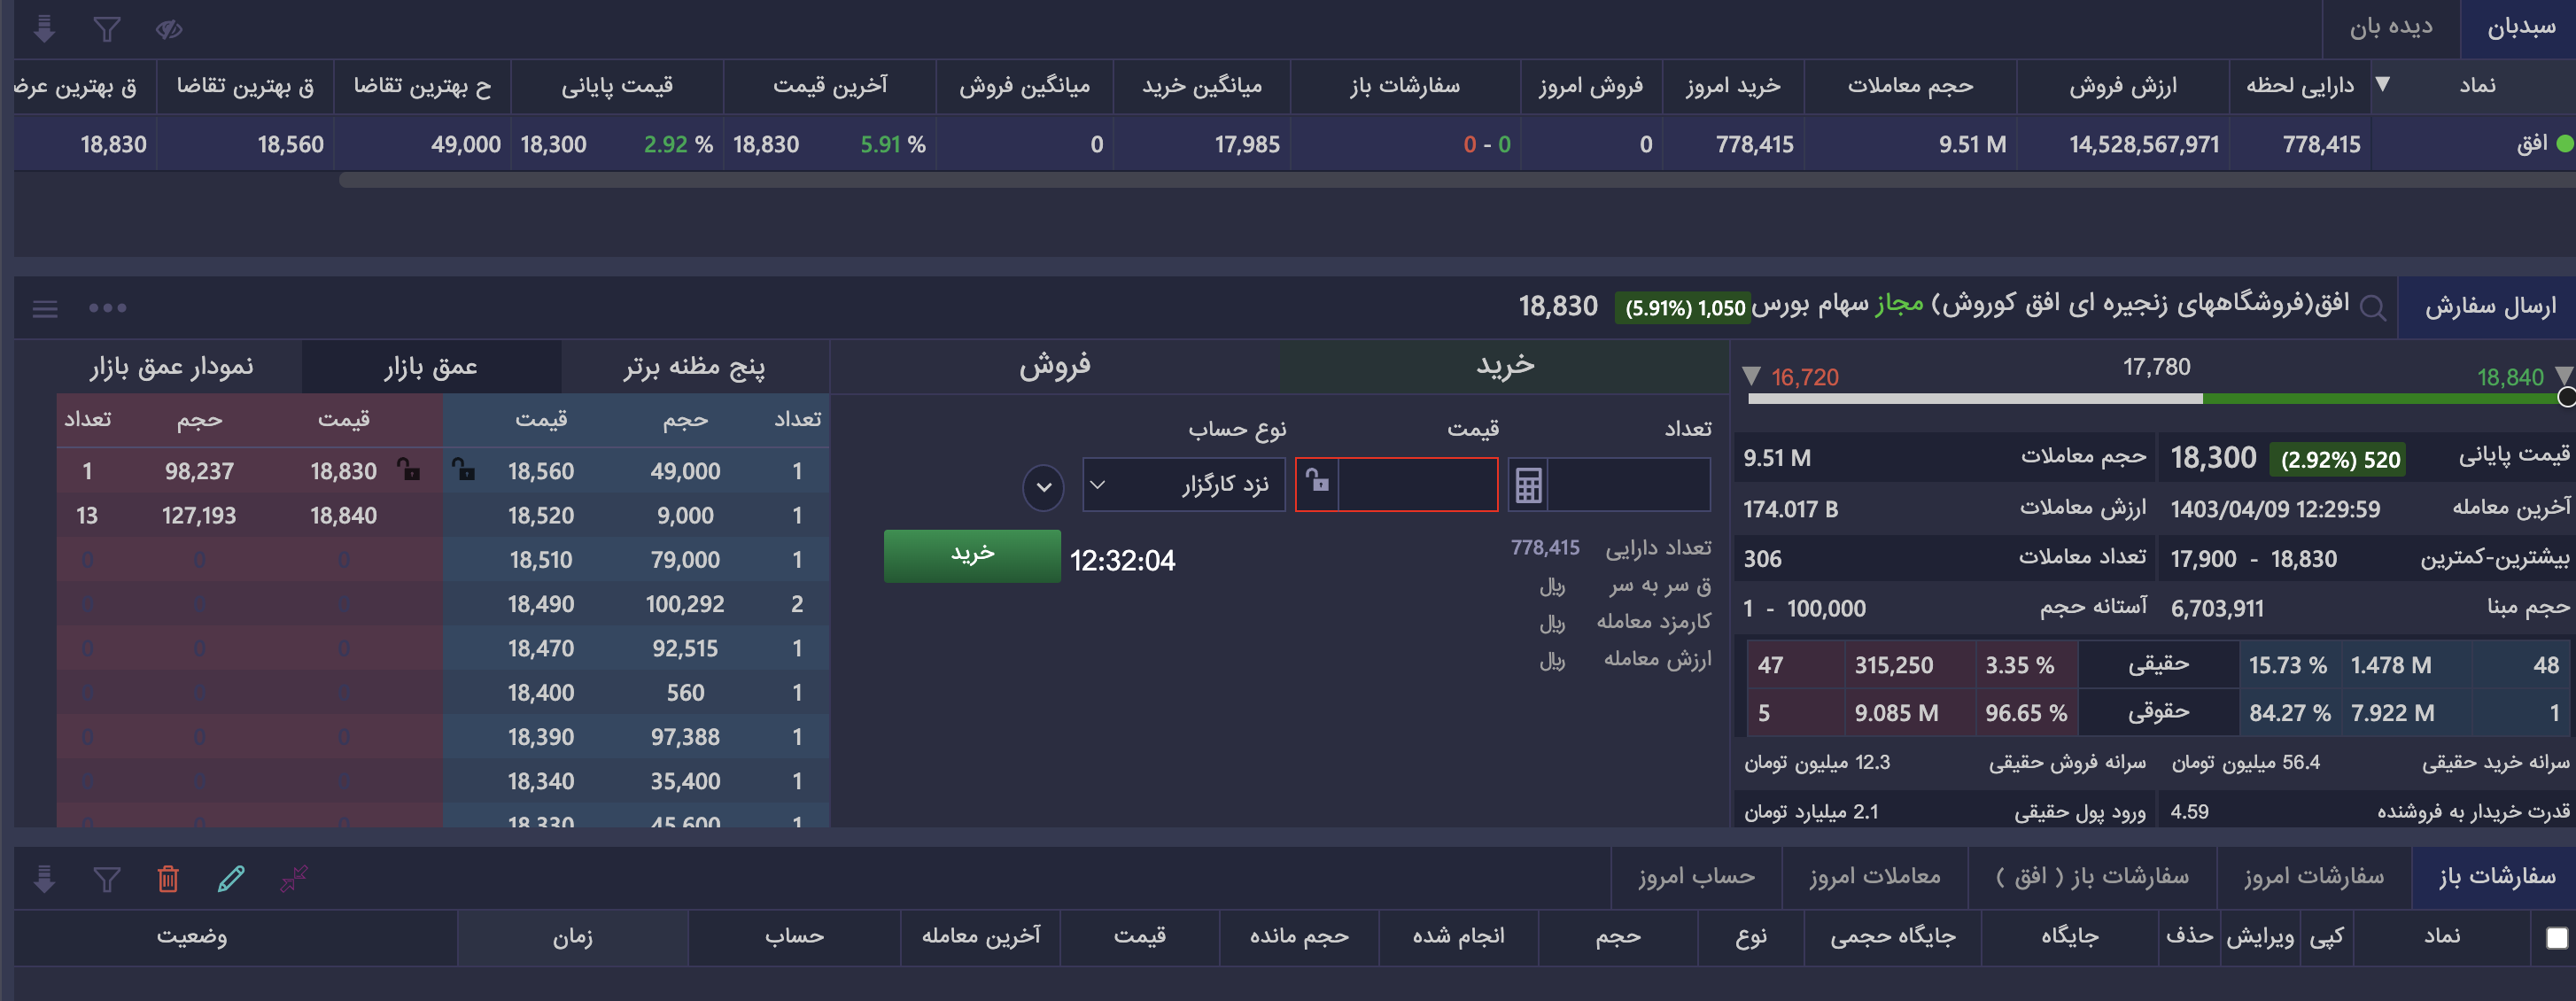Click the green خرید submit button
This screenshot has width=2576, height=1001.
[x=972, y=556]
